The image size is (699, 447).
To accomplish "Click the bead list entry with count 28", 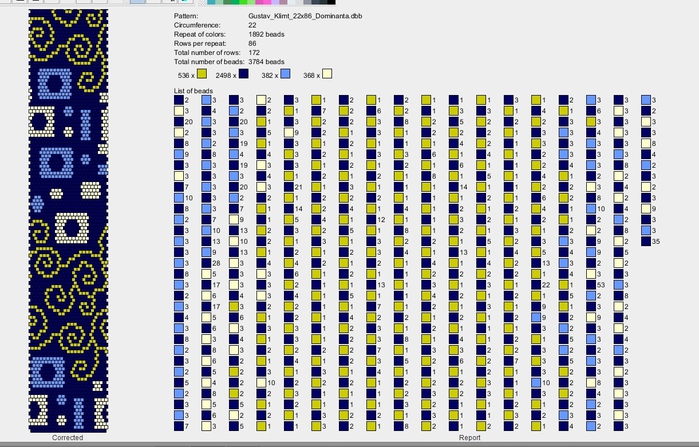I will coord(210,263).
